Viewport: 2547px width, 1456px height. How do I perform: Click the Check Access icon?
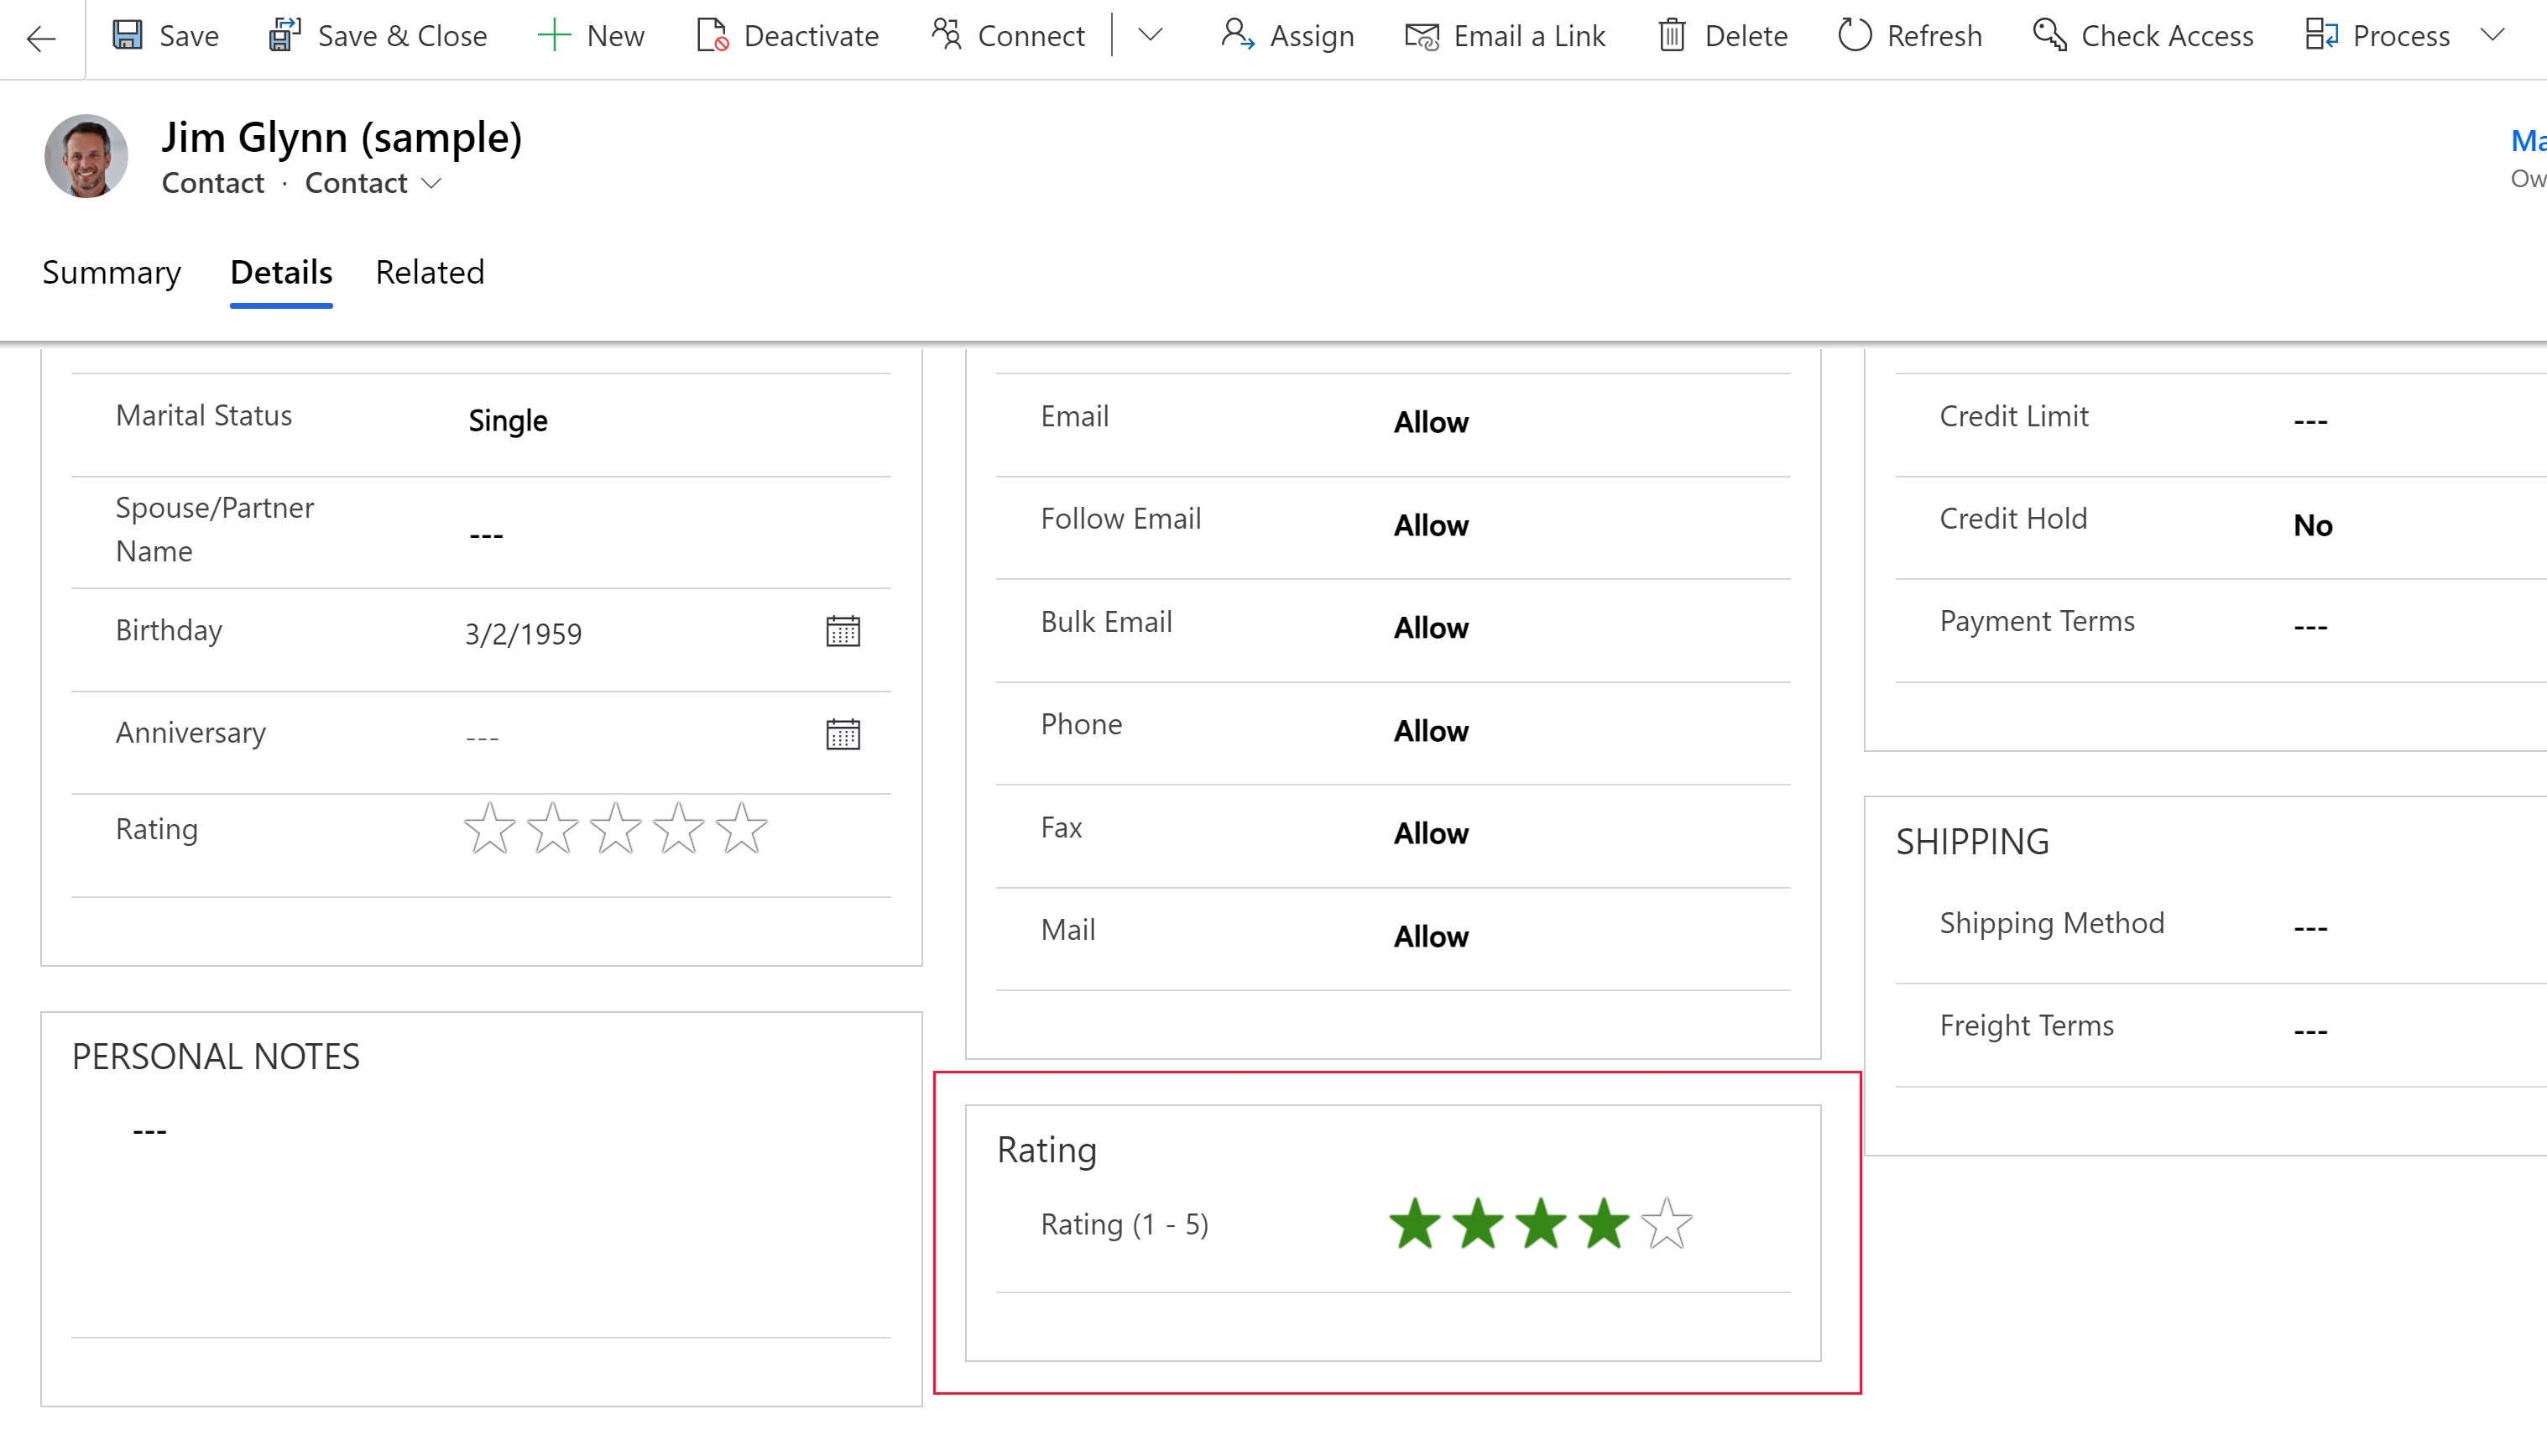click(2047, 35)
